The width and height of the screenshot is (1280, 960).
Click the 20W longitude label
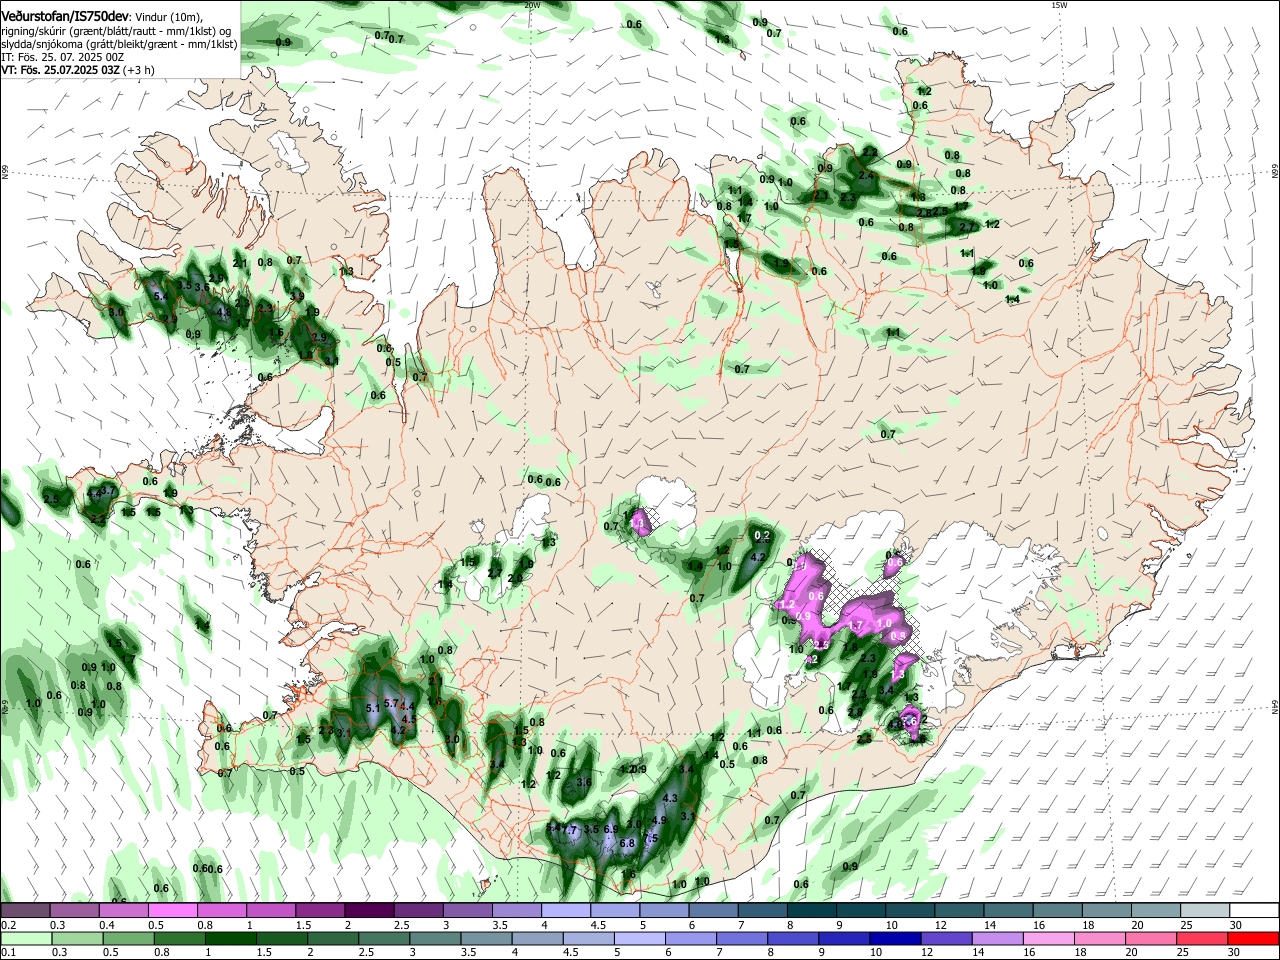click(x=532, y=5)
